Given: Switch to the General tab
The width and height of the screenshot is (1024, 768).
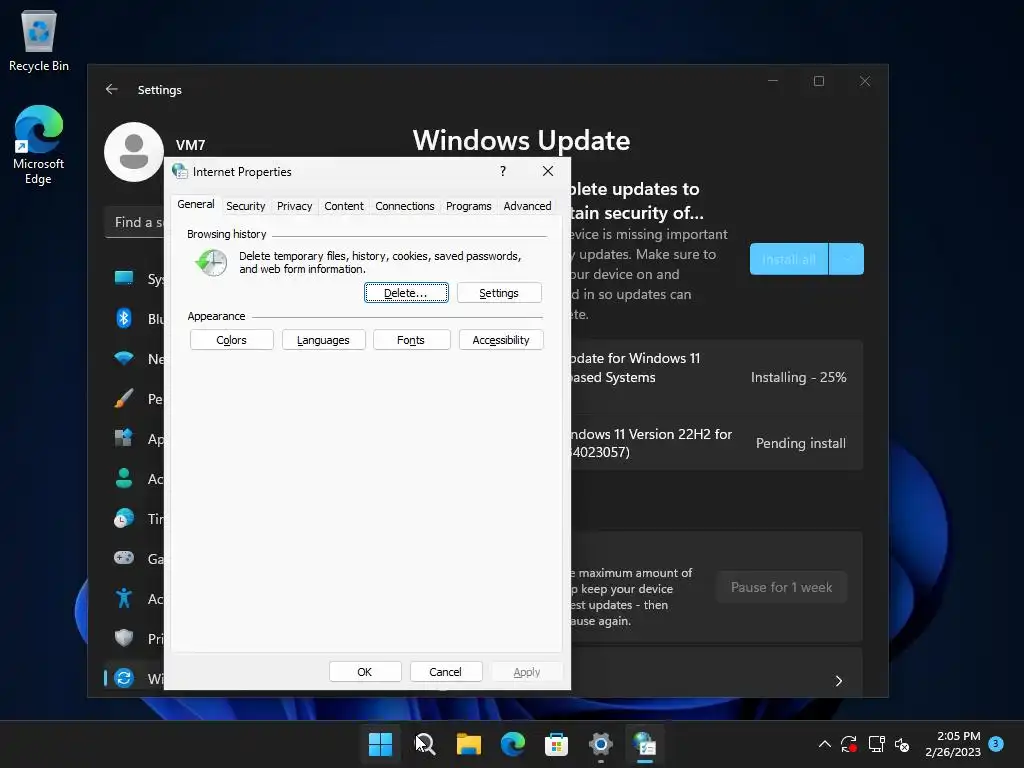Looking at the screenshot, I should (195, 204).
